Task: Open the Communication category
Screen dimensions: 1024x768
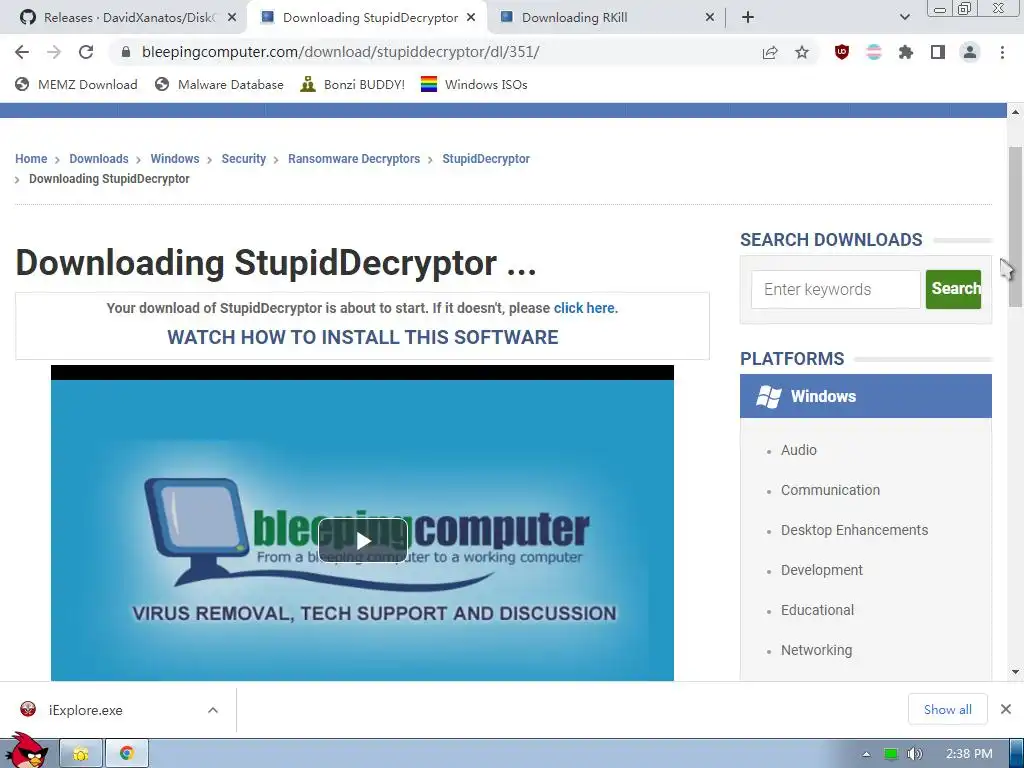Action: tap(830, 490)
